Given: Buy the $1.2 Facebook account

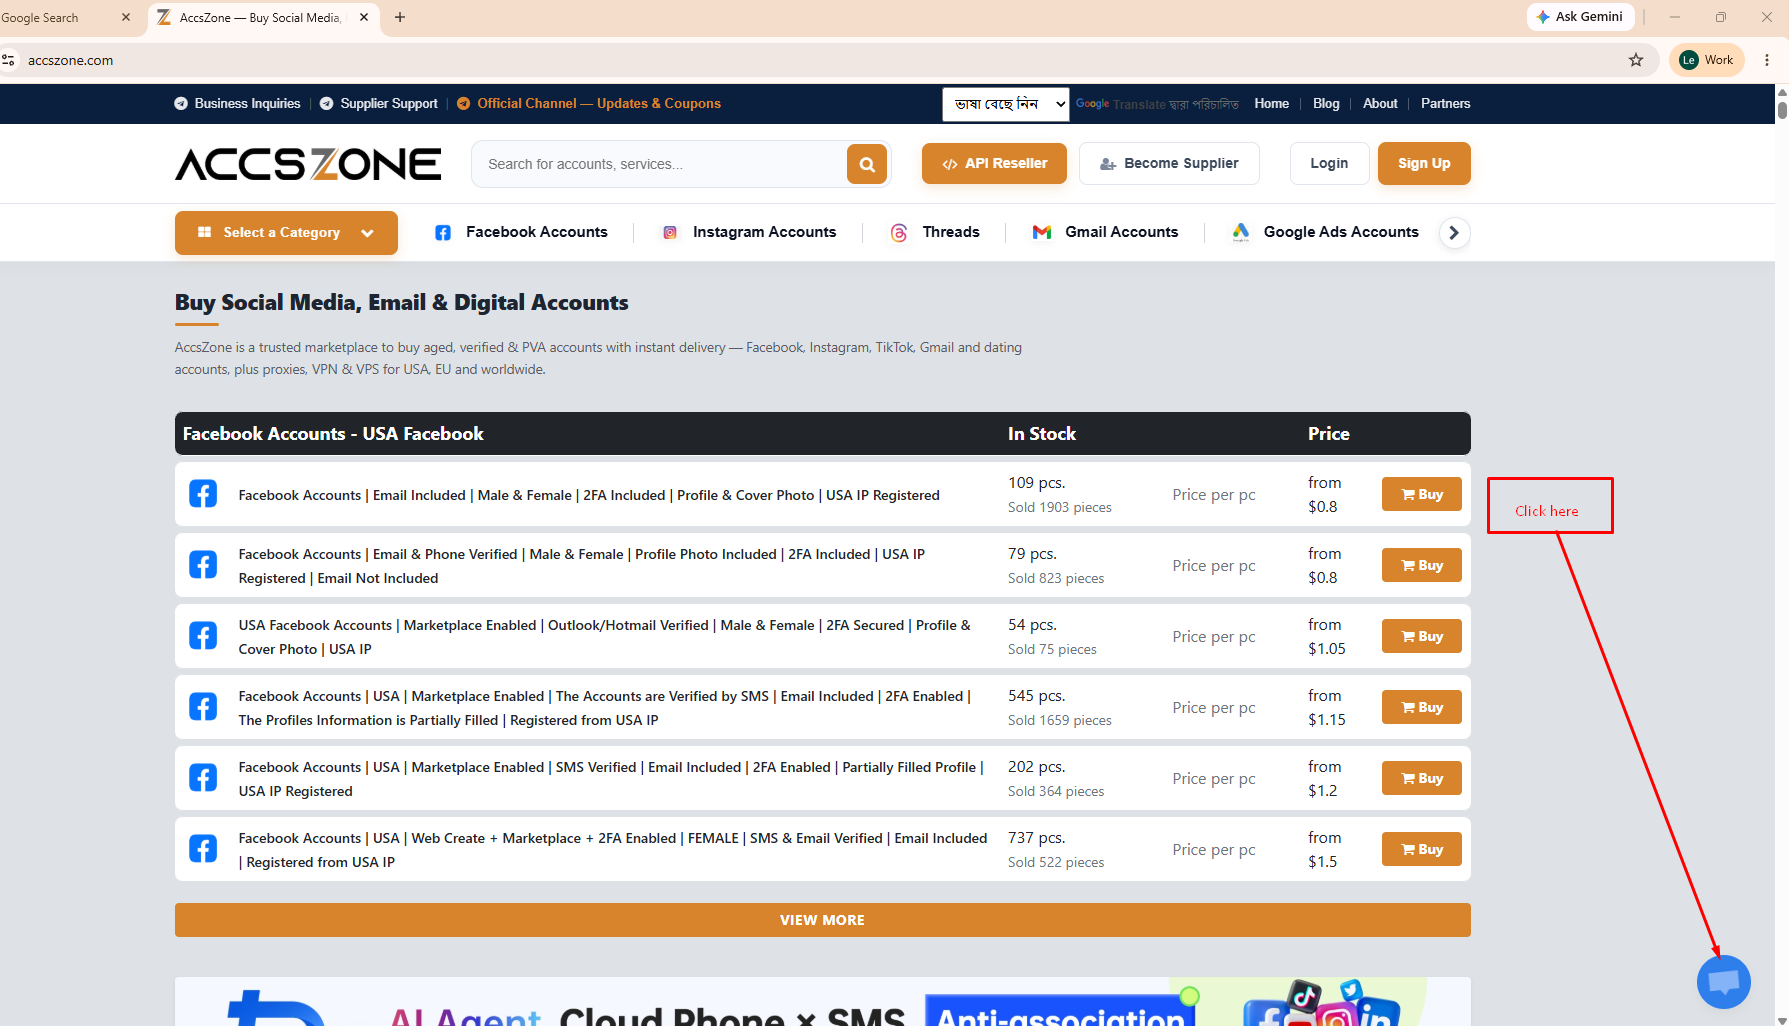Looking at the screenshot, I should tap(1422, 778).
